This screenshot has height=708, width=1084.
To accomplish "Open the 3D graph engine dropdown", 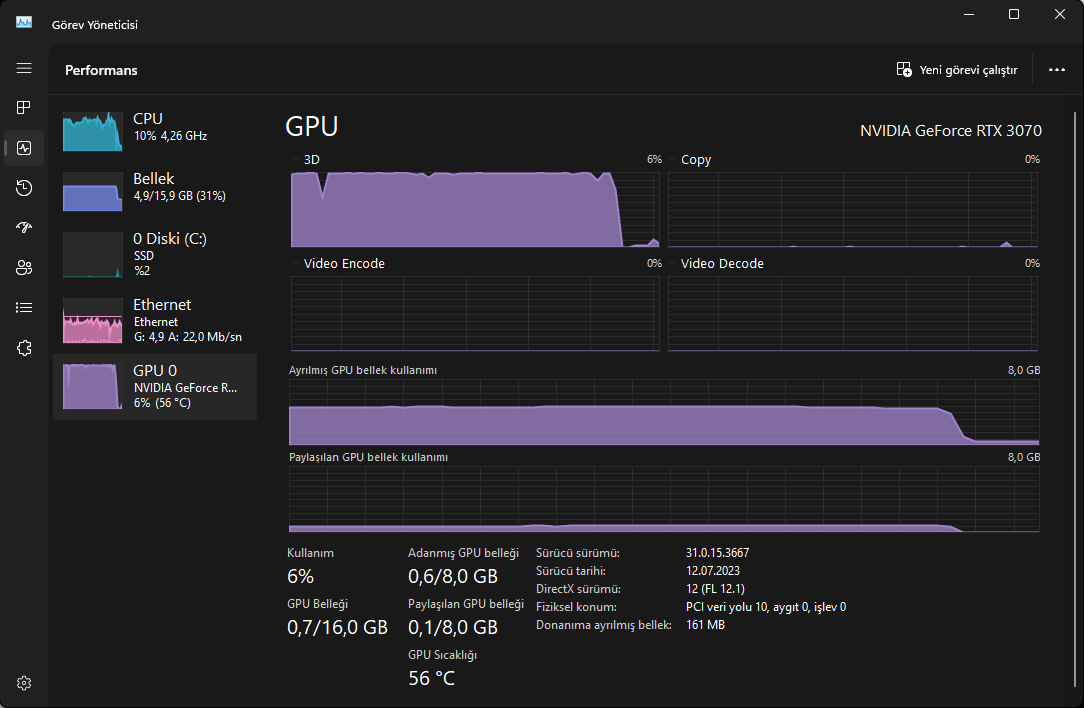I will pyautogui.click(x=297, y=160).
